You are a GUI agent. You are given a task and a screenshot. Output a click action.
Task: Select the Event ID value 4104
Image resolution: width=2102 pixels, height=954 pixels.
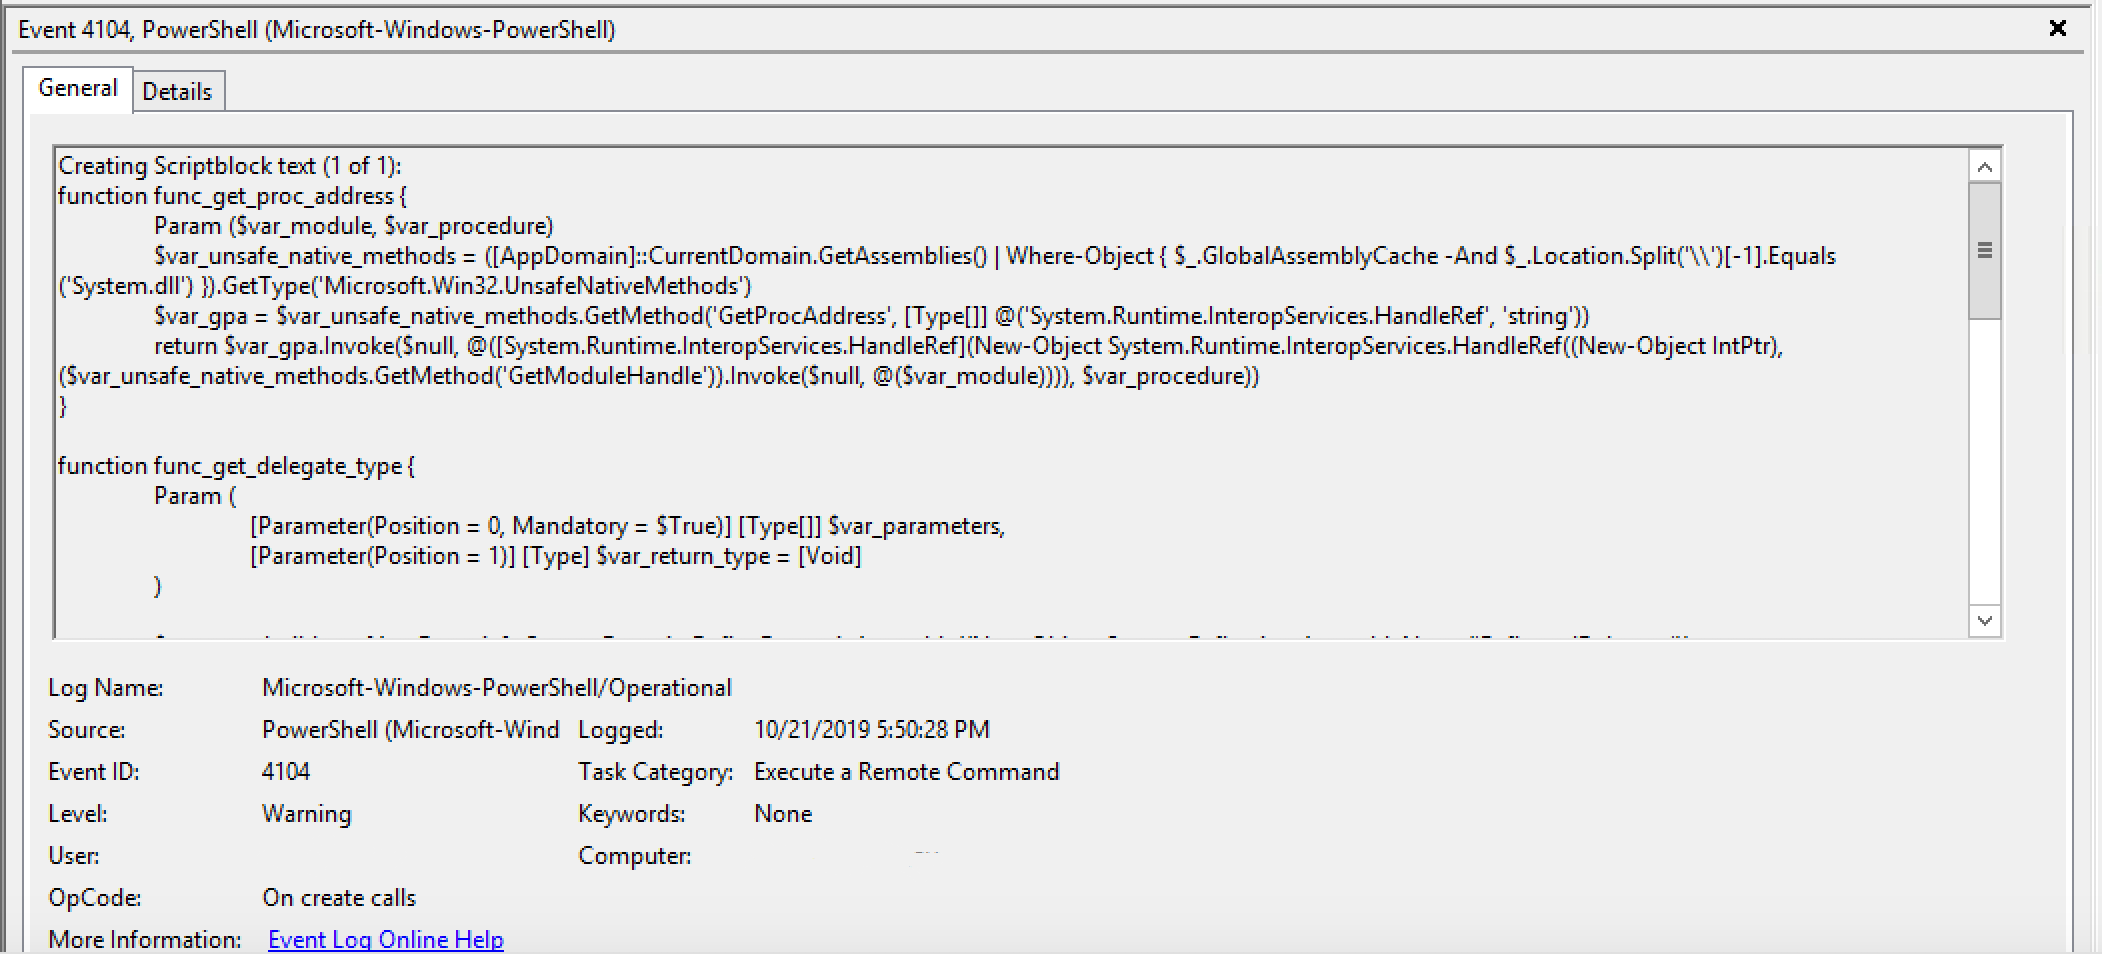[x=289, y=771]
